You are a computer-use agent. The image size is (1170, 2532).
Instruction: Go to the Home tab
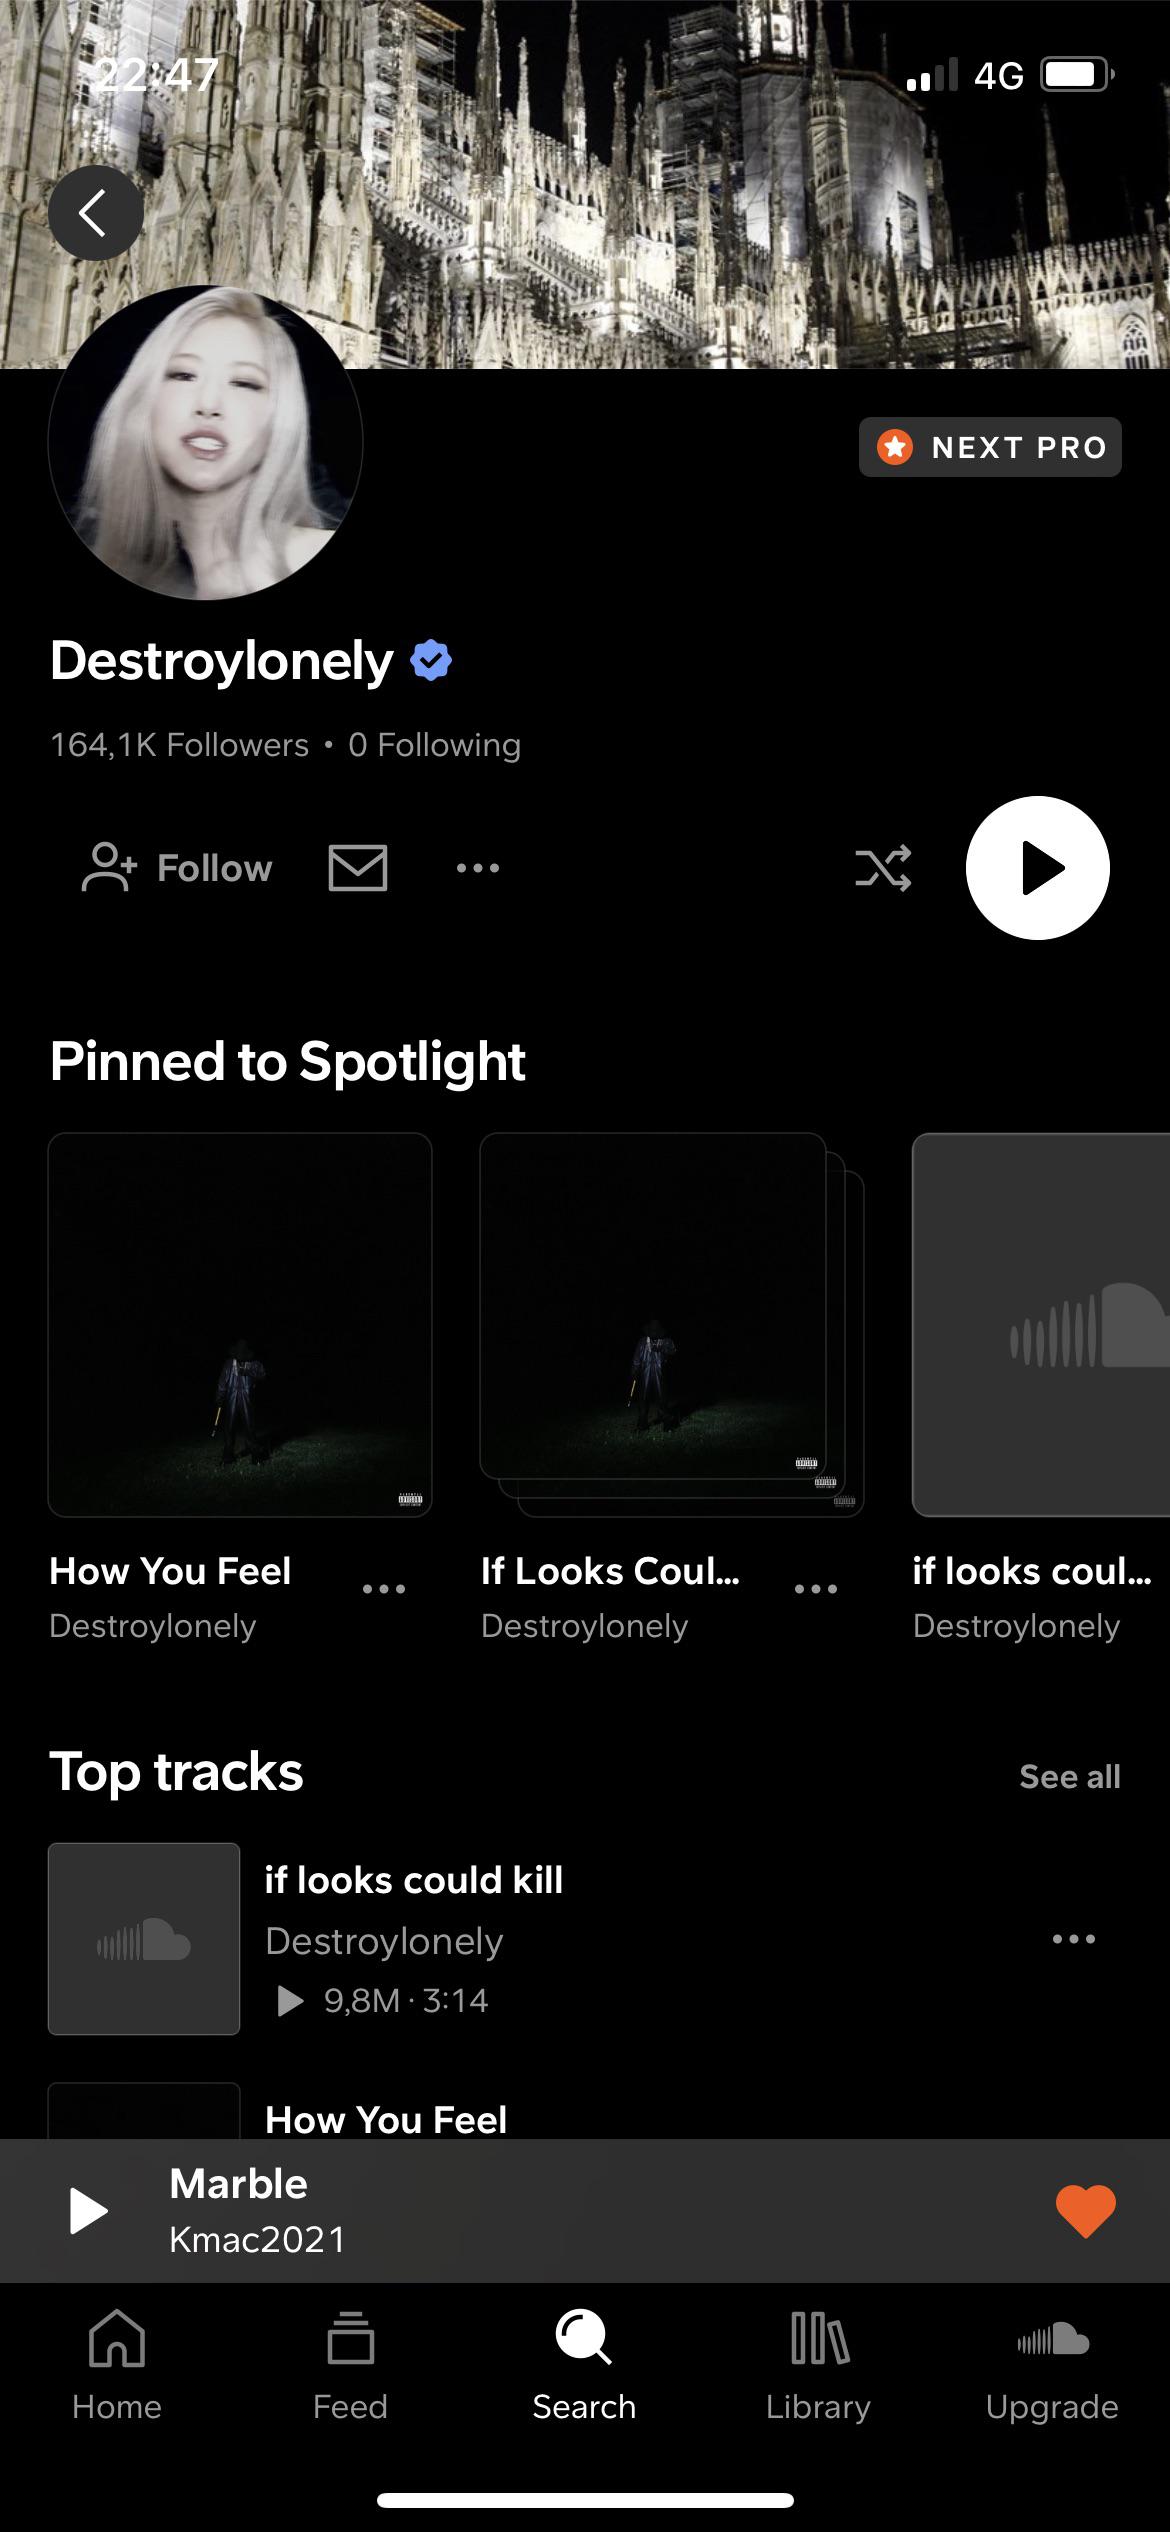pos(117,2364)
